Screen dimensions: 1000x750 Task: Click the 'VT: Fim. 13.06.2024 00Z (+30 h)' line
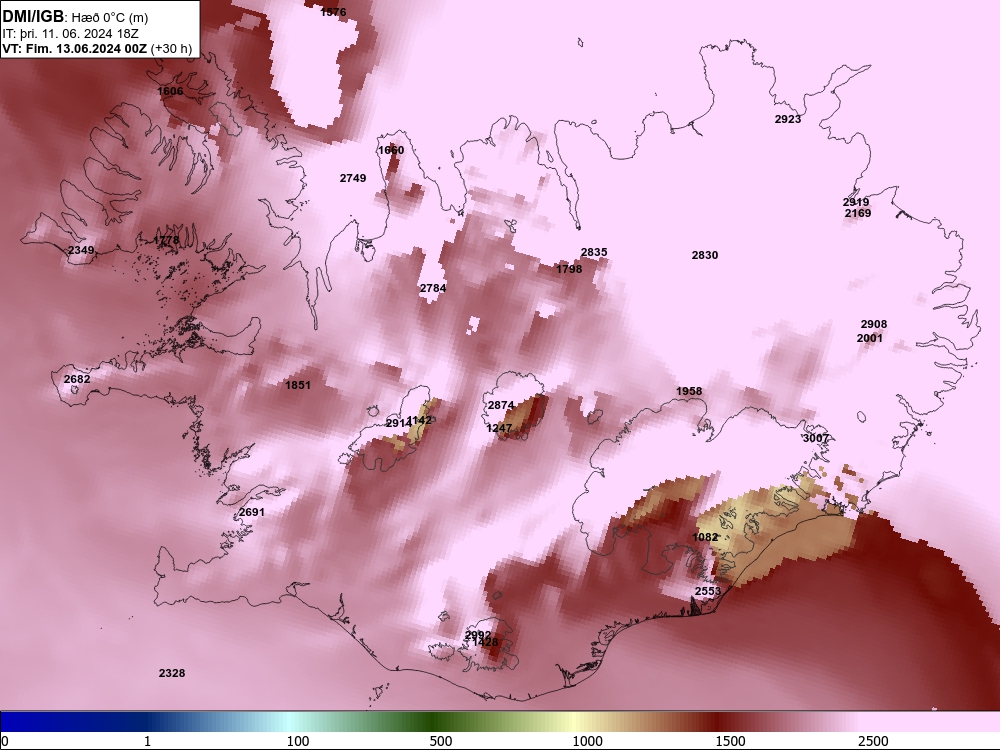pos(97,48)
